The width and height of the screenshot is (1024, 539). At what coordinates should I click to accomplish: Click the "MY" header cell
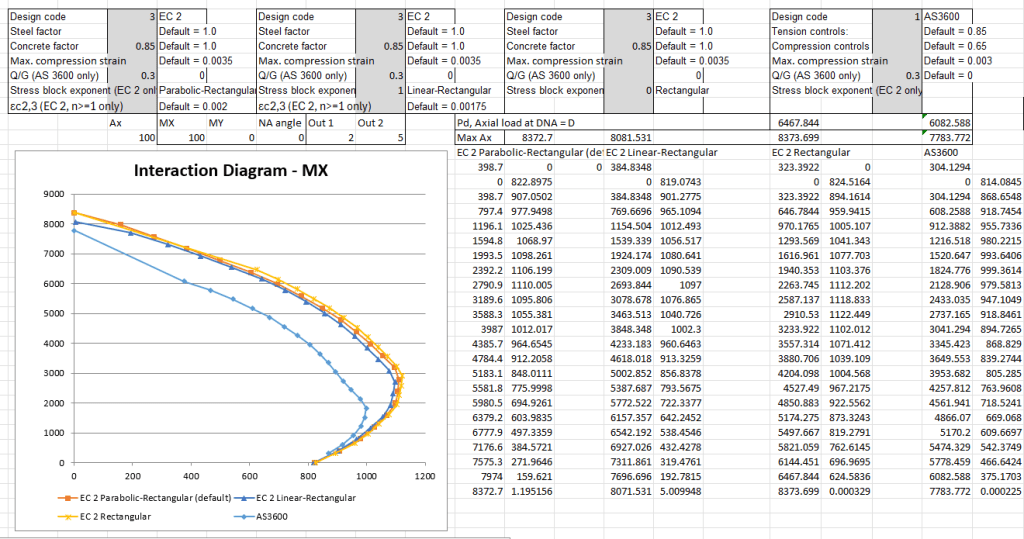coord(216,121)
